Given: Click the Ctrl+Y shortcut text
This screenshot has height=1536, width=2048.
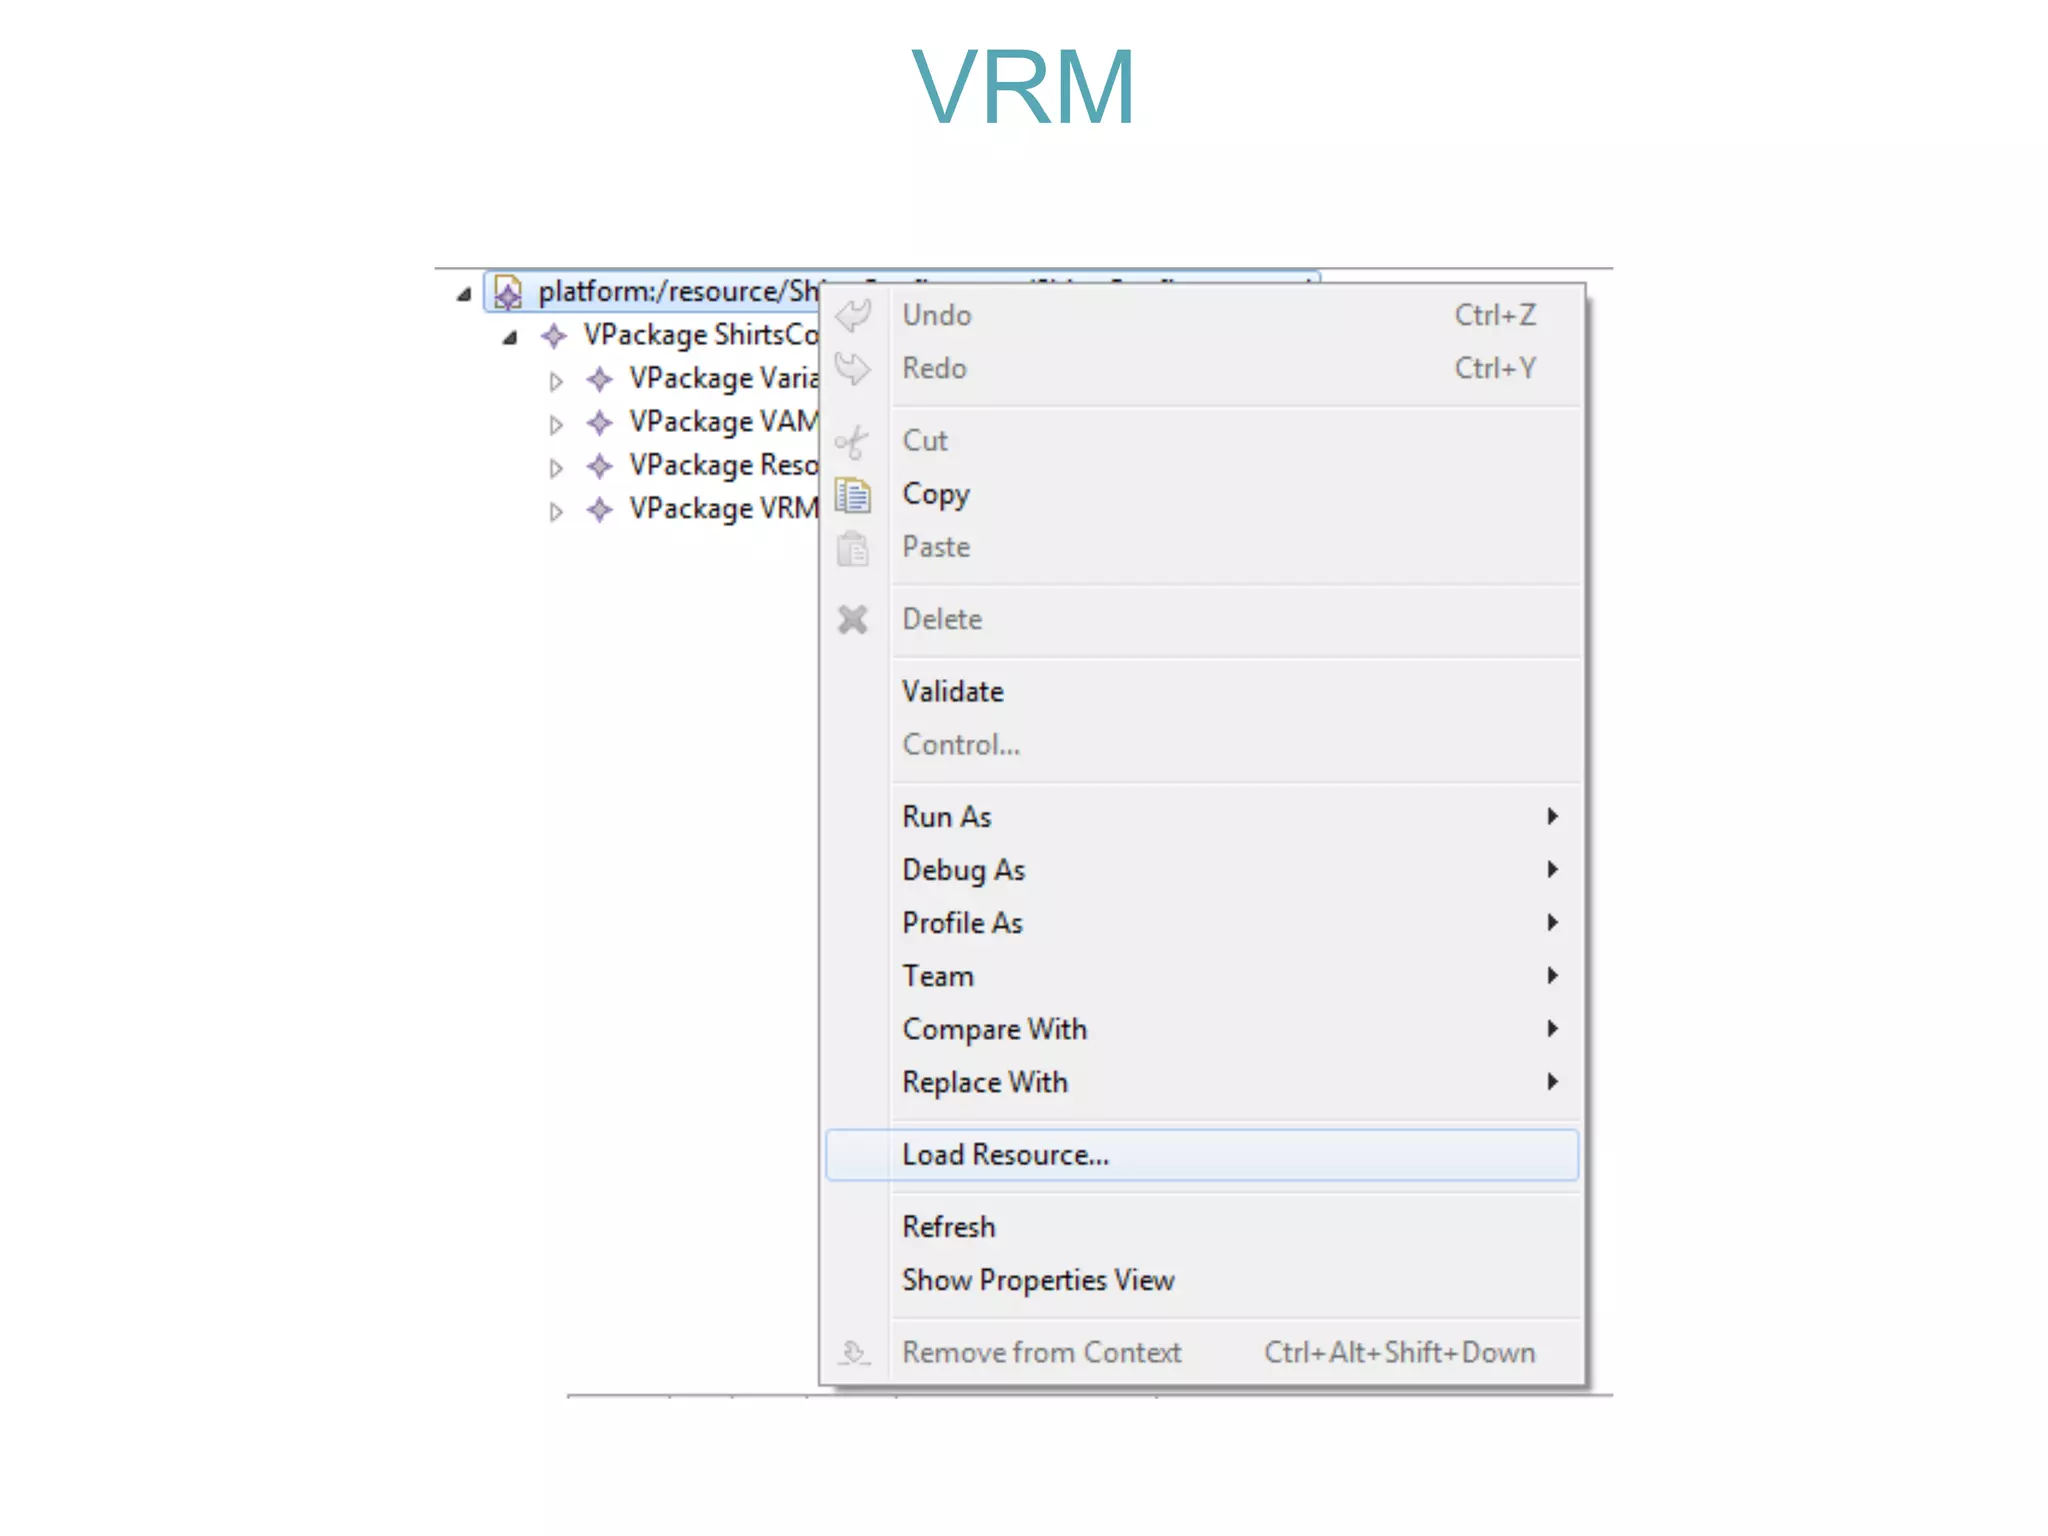Looking at the screenshot, I should point(1495,369).
